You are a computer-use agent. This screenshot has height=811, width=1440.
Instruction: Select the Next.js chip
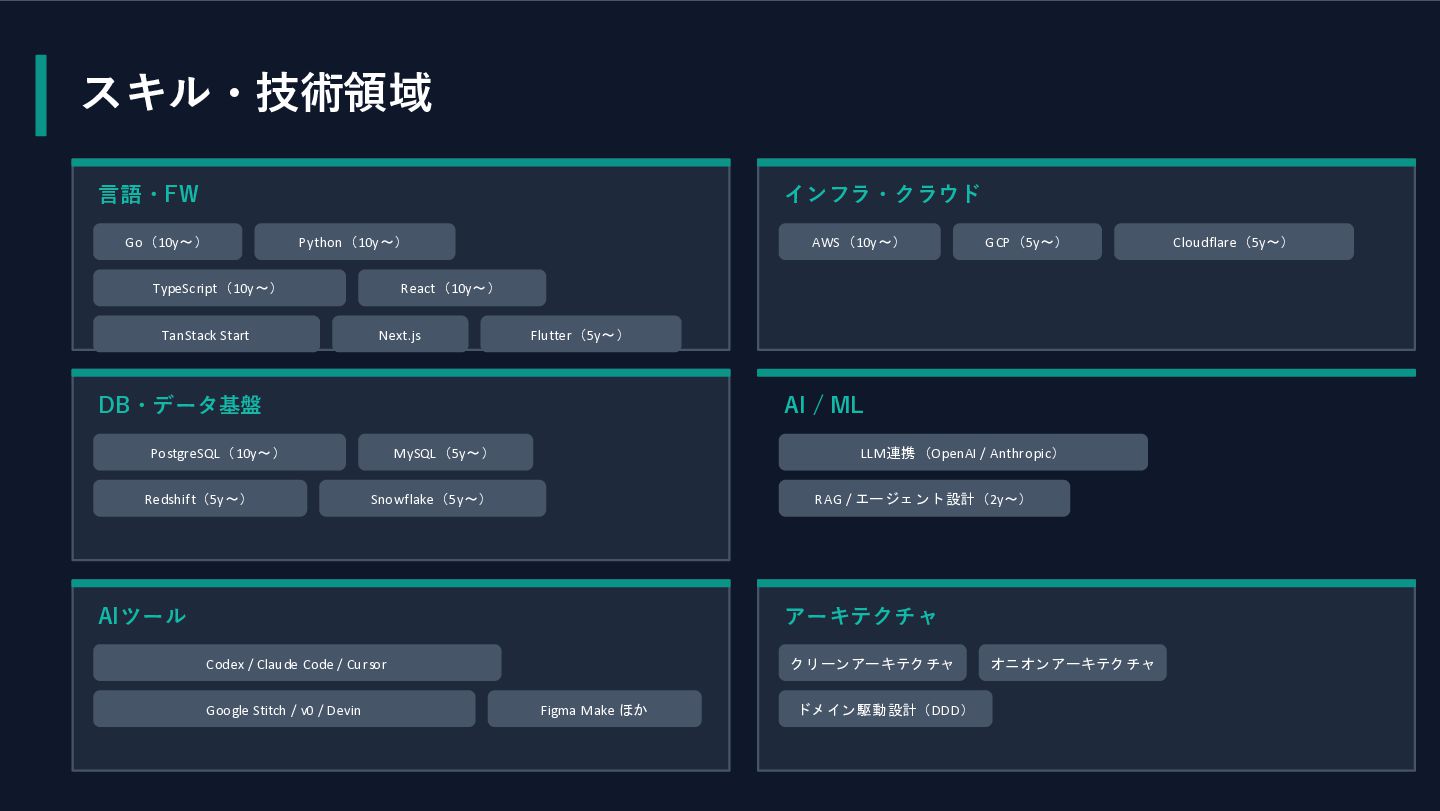pyautogui.click(x=399, y=334)
